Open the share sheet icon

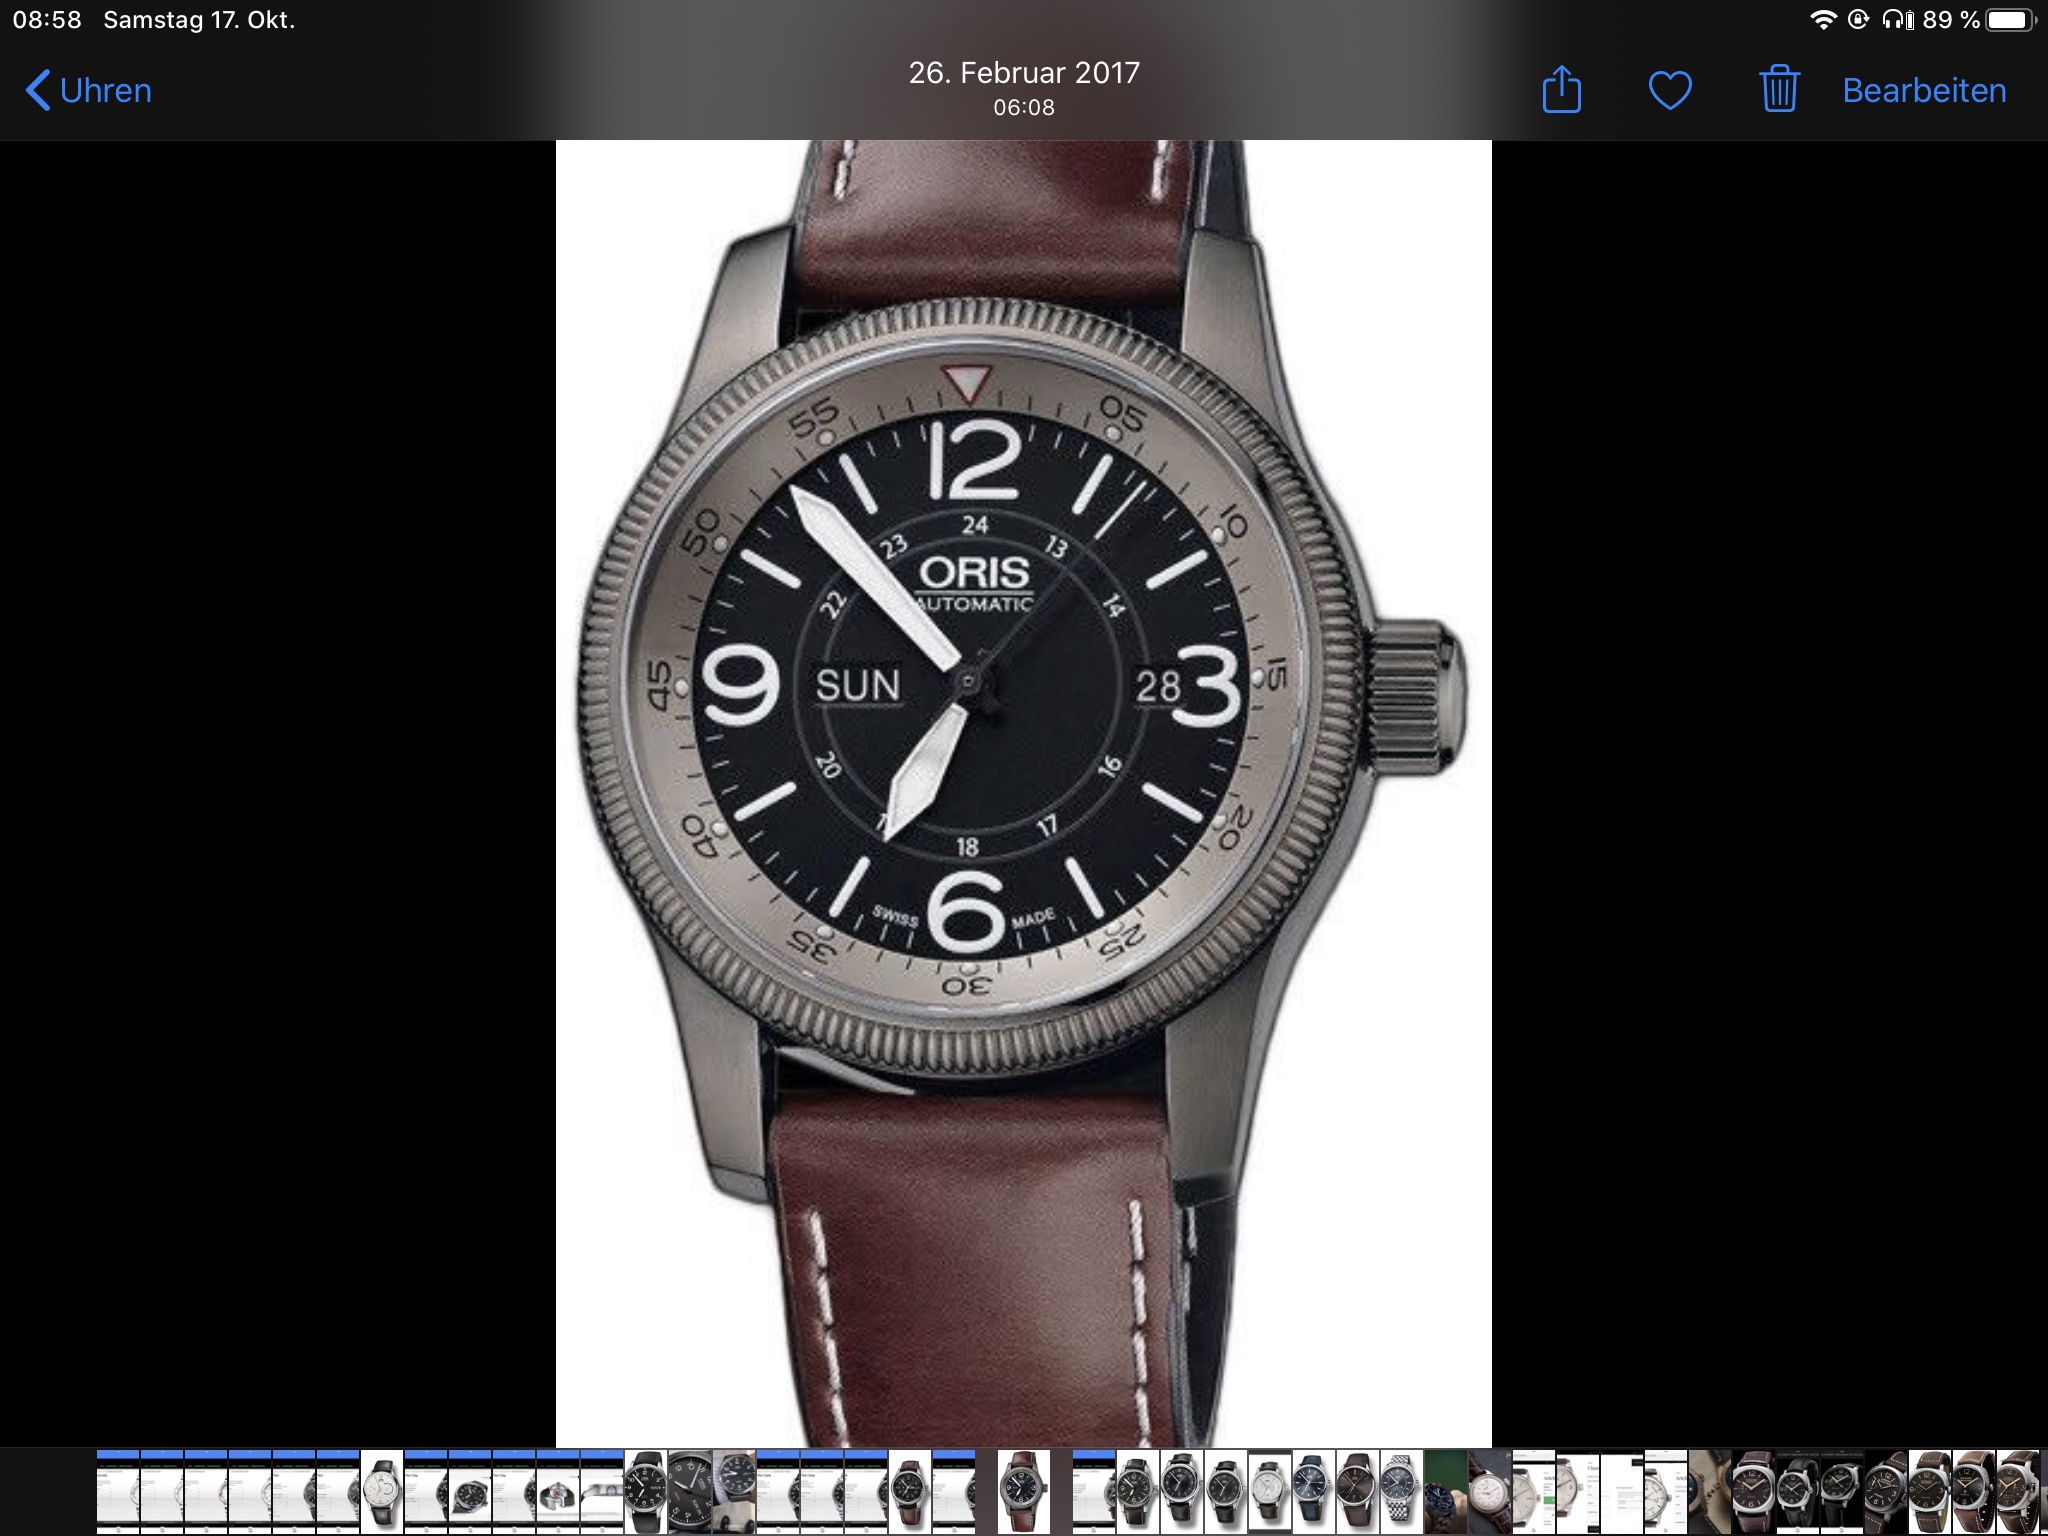click(1561, 89)
